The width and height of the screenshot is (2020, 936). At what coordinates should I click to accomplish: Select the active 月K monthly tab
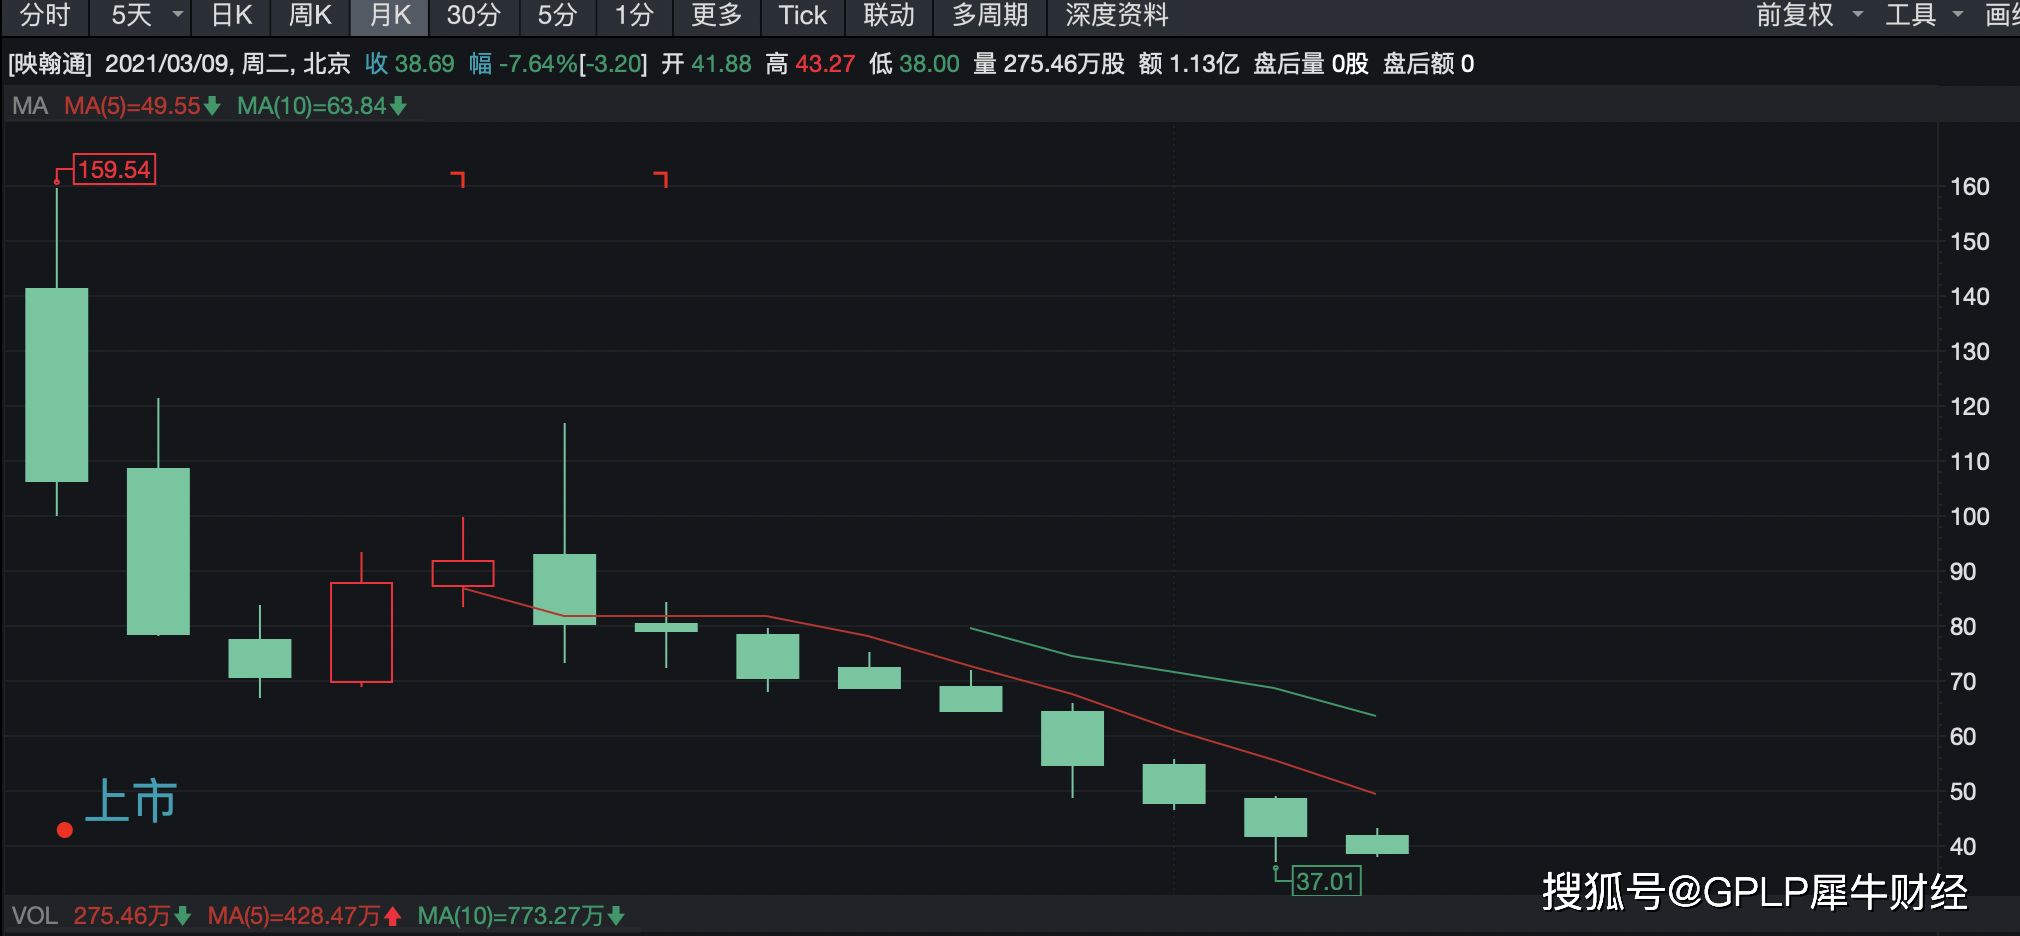point(388,16)
